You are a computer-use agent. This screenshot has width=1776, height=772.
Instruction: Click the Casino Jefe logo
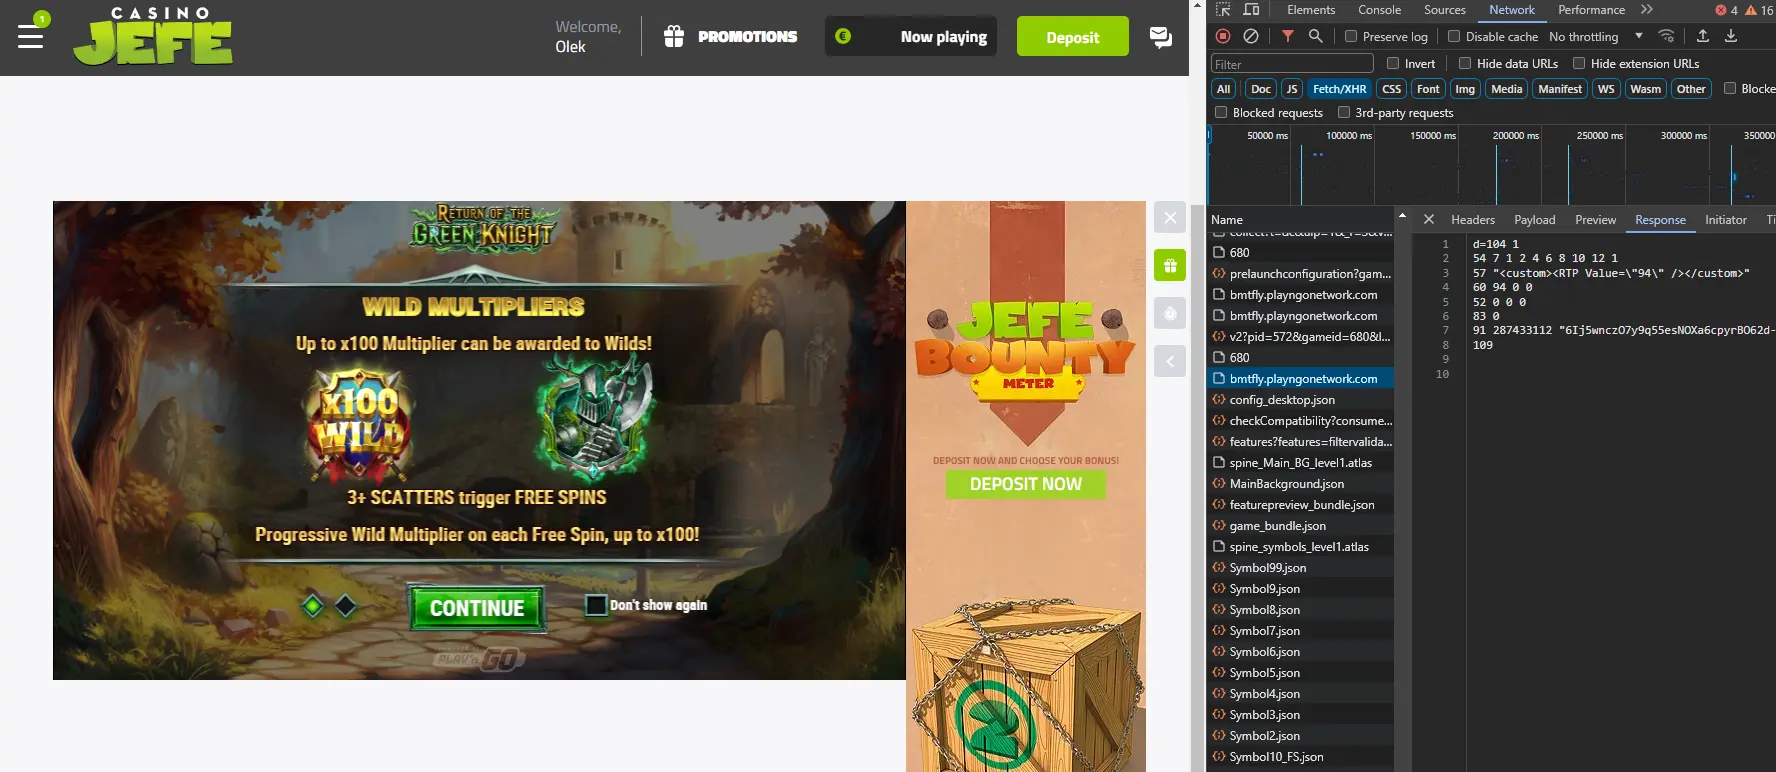point(153,37)
